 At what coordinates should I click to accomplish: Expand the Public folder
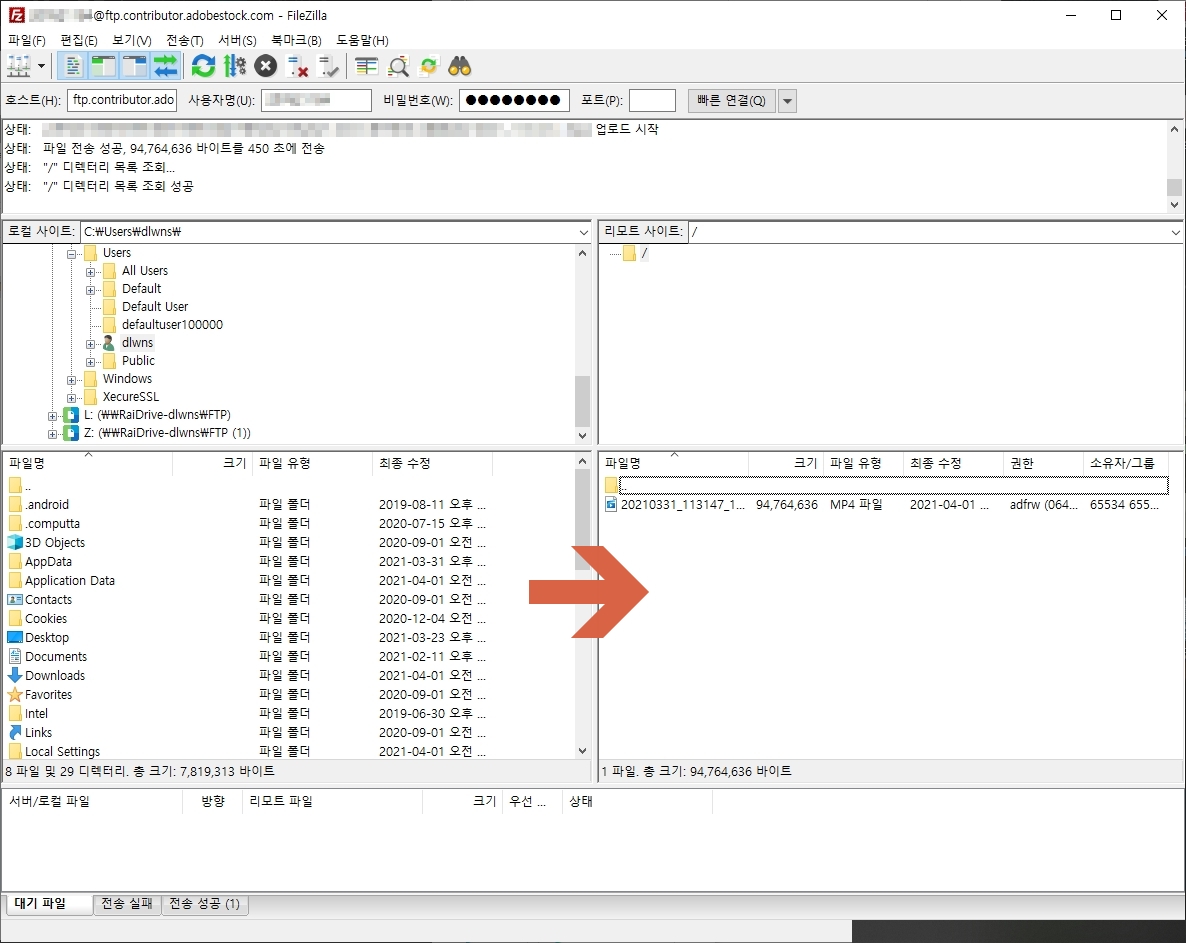tap(90, 362)
